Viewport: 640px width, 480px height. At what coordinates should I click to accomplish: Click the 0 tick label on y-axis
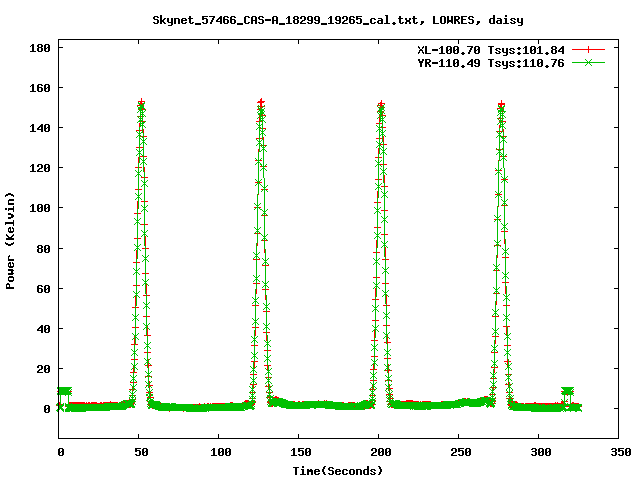(45, 408)
